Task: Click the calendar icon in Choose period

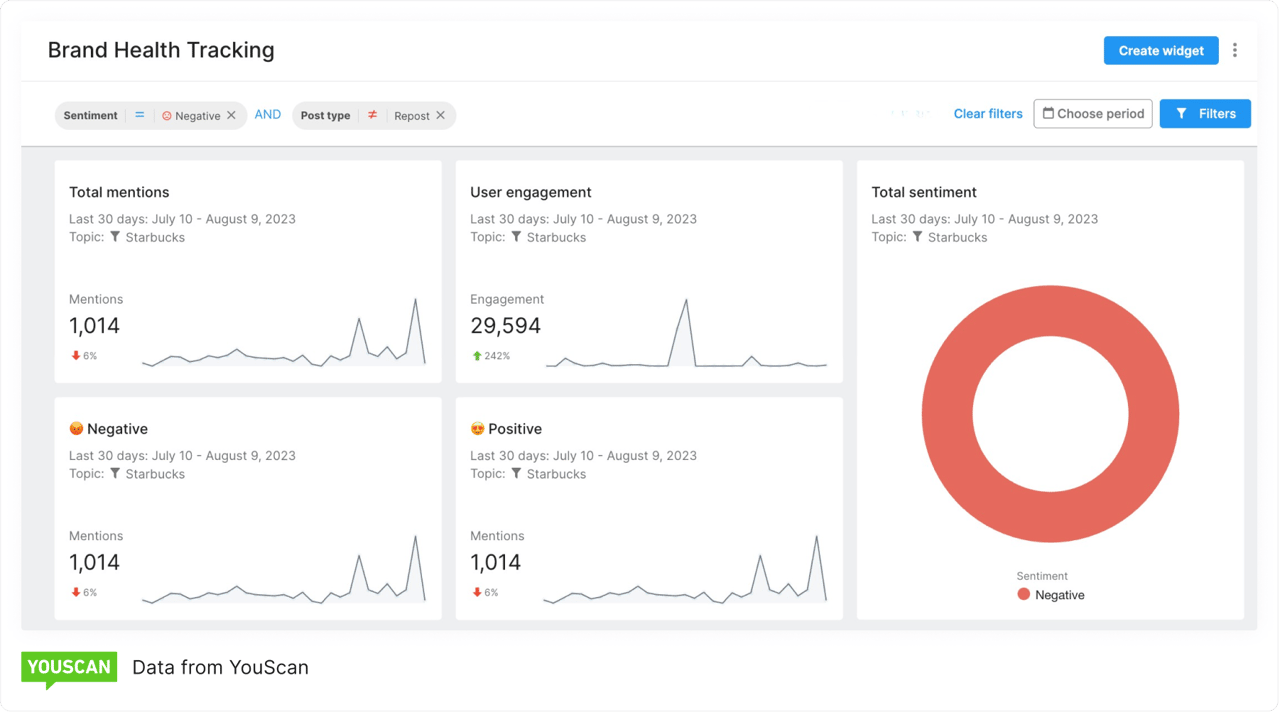Action: click(1048, 113)
